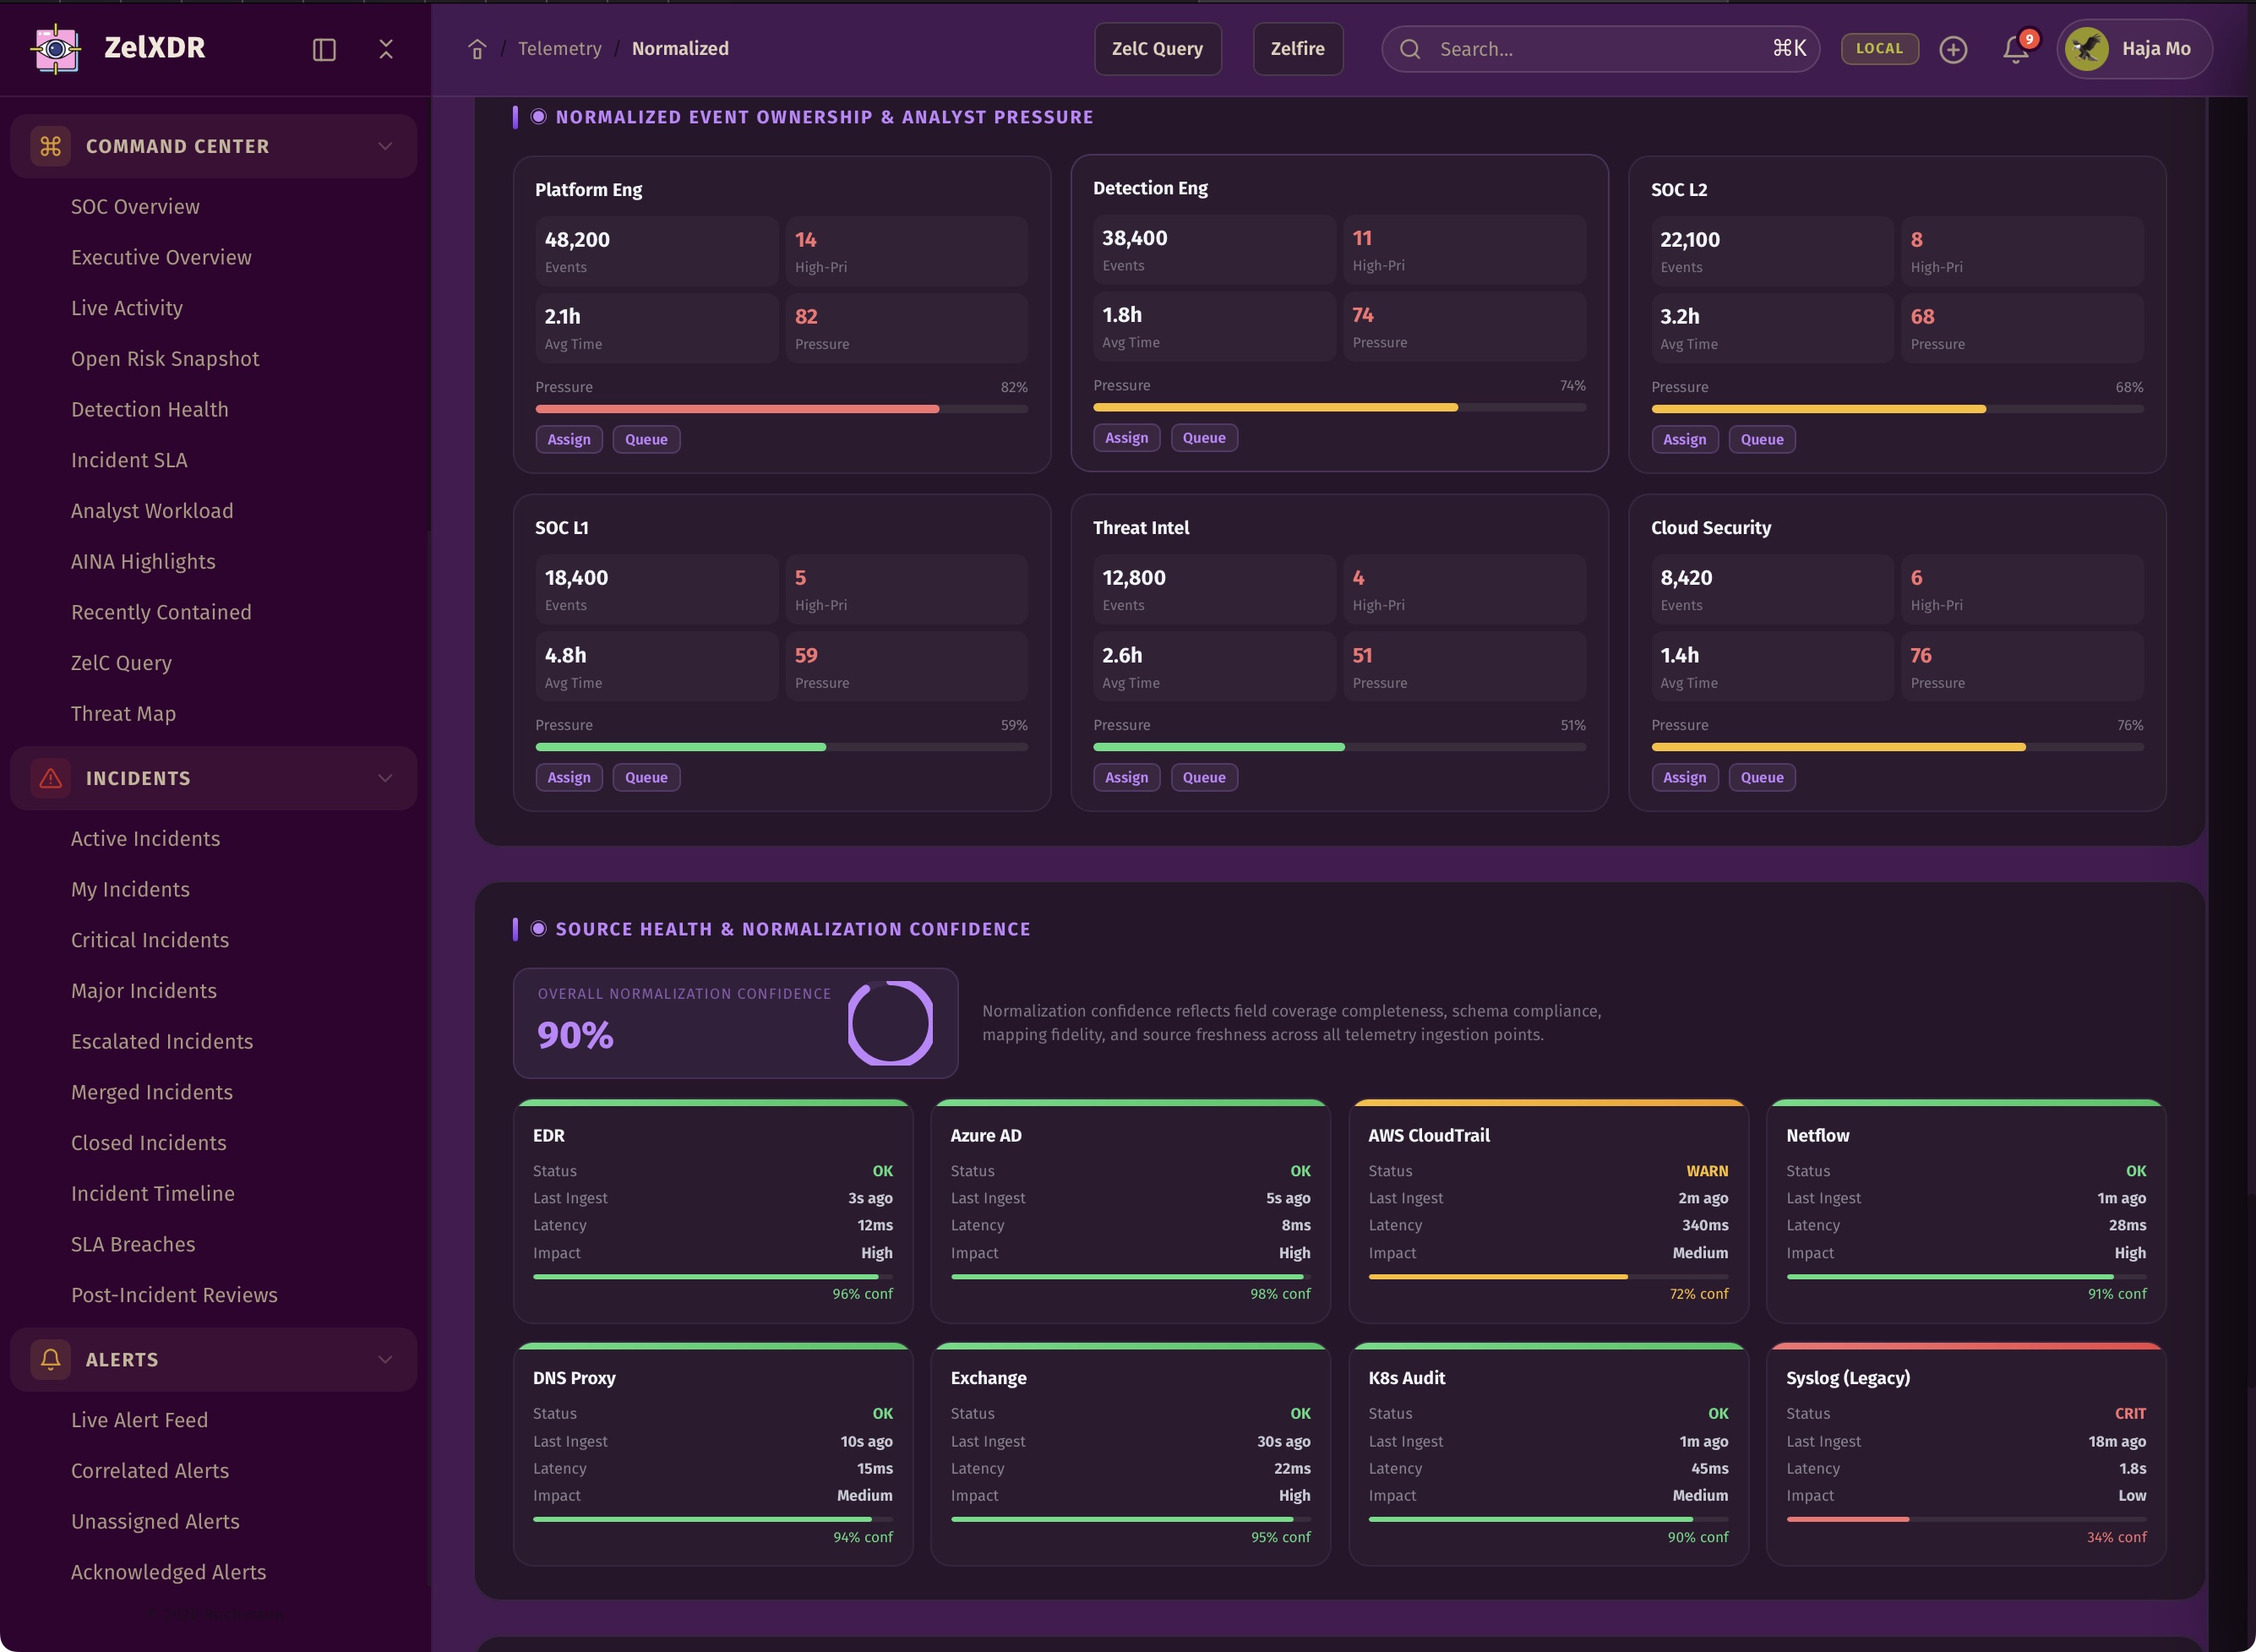Collapse the Incidents section chevron
2256x1652 pixels.
385,778
